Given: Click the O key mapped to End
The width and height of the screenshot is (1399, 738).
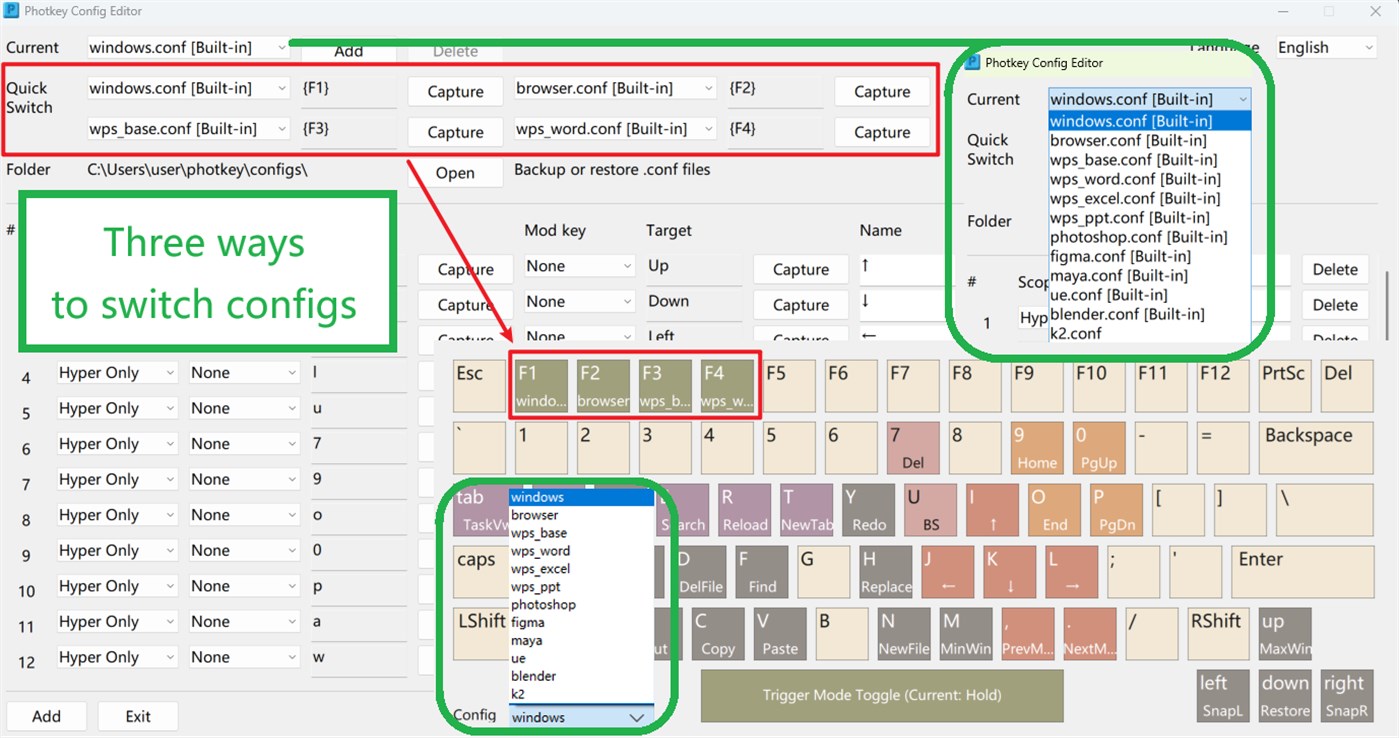Looking at the screenshot, I should click(1054, 510).
